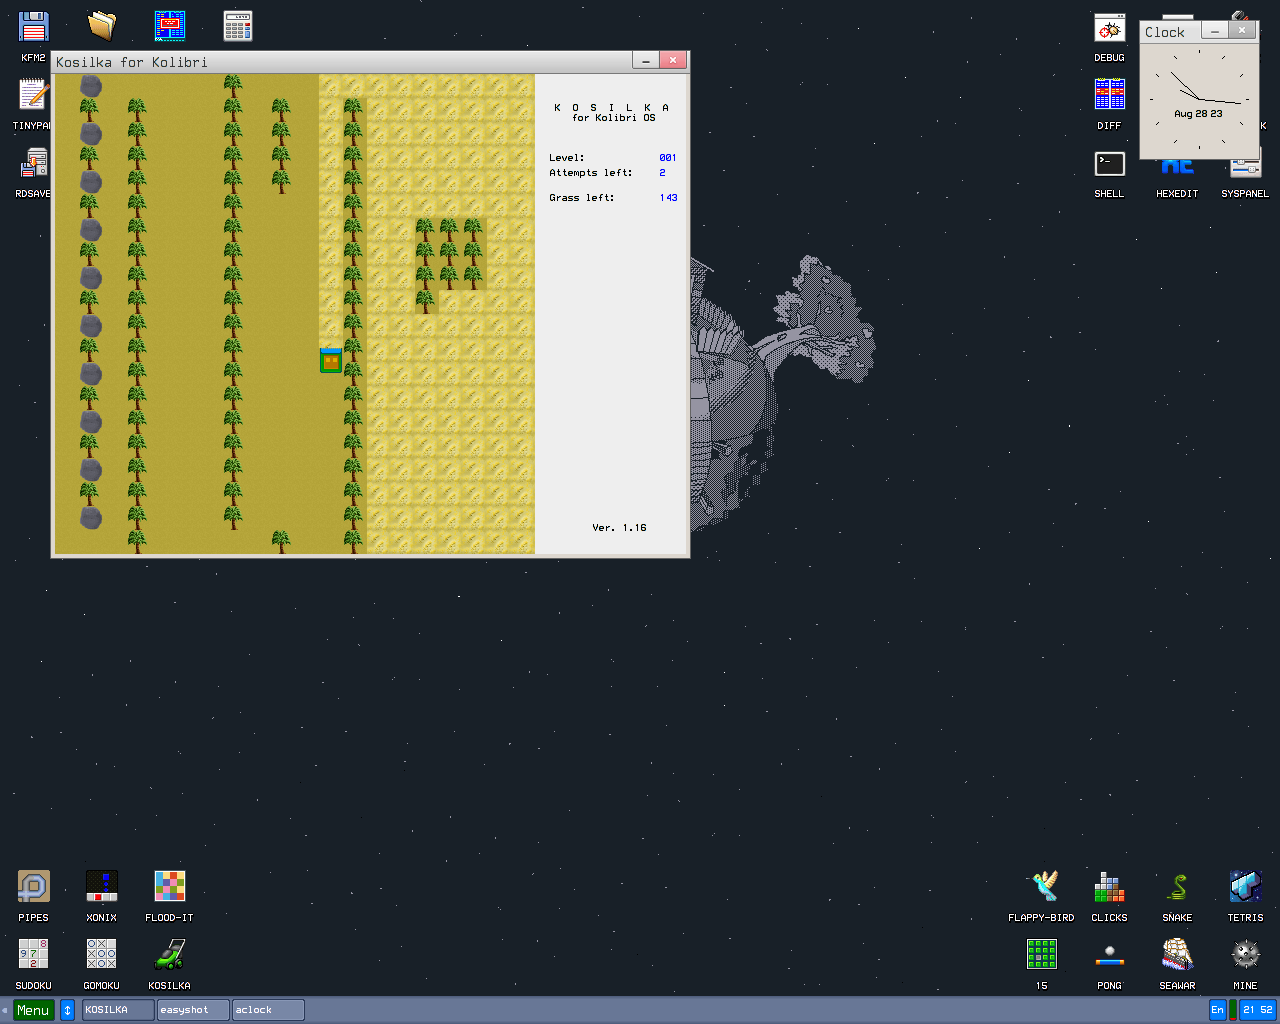Minimize the Kosilka for Kolibri window
Image resolution: width=1280 pixels, height=1024 pixels.
[x=646, y=61]
